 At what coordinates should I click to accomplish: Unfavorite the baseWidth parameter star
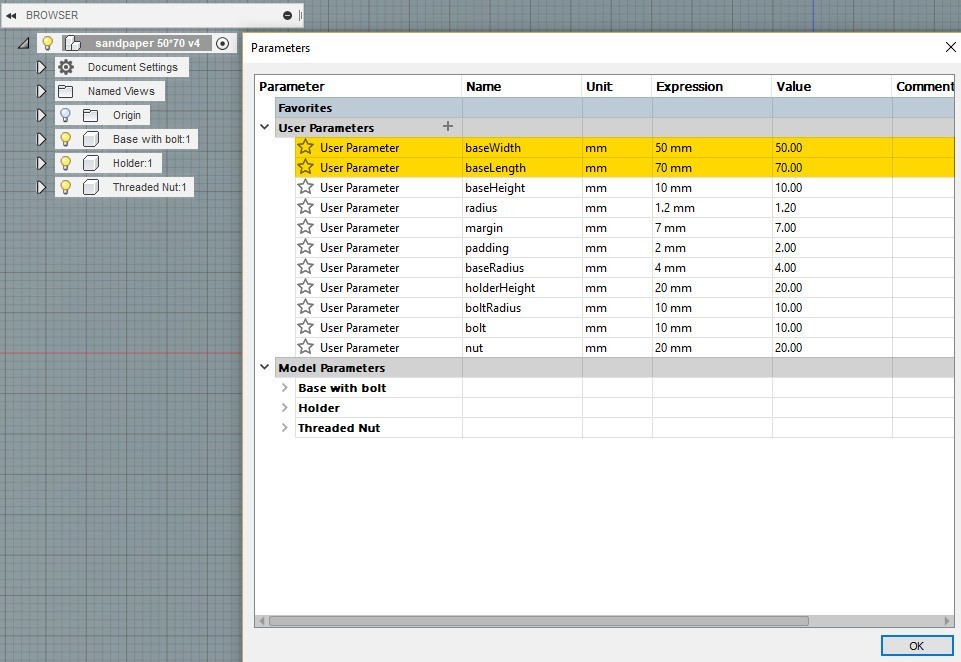click(306, 147)
